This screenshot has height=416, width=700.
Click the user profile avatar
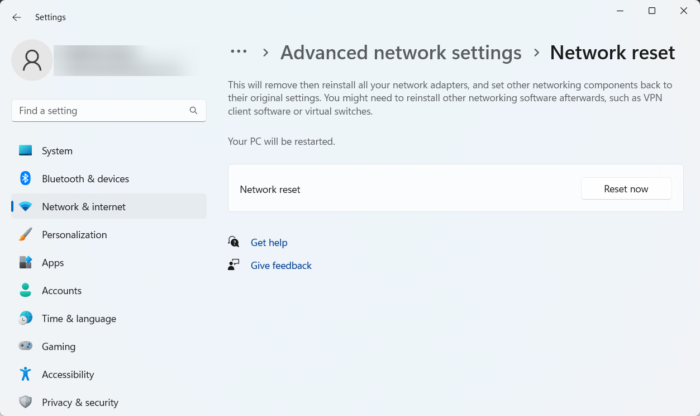coord(31,60)
